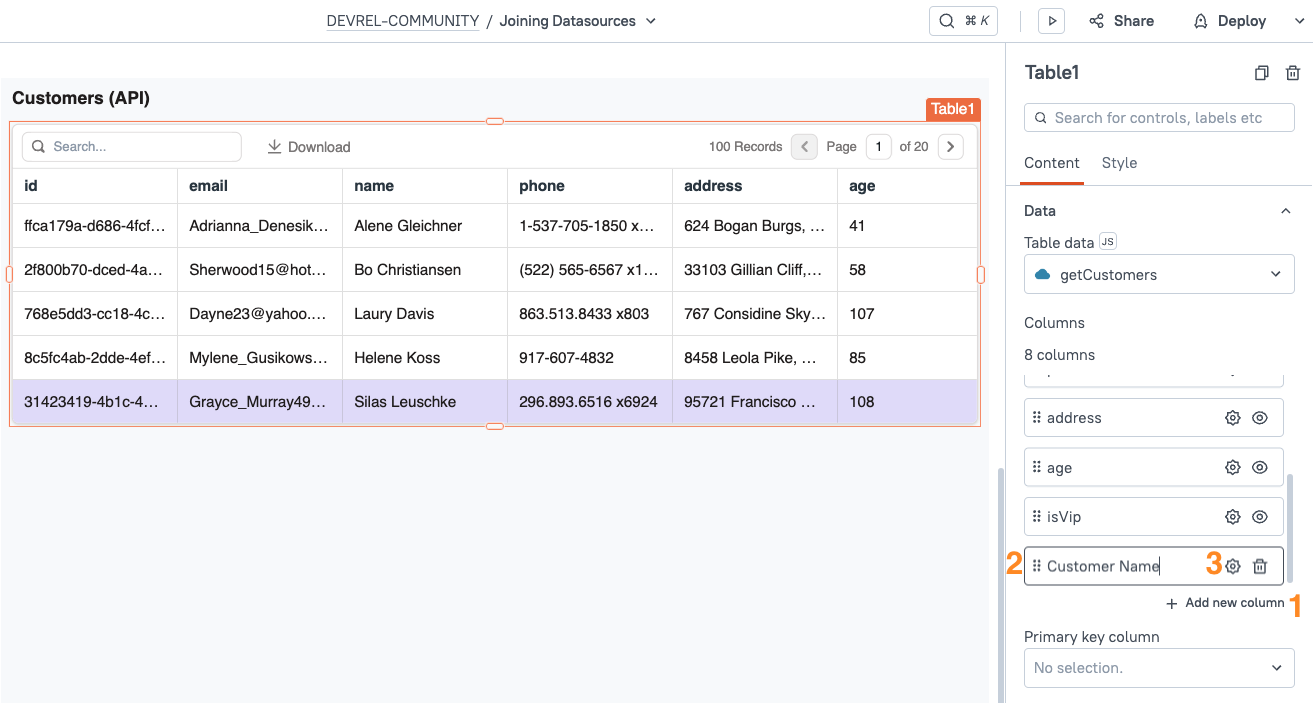1313x703 pixels.
Task: Open the getCustomers data source dropdown
Action: point(1158,273)
